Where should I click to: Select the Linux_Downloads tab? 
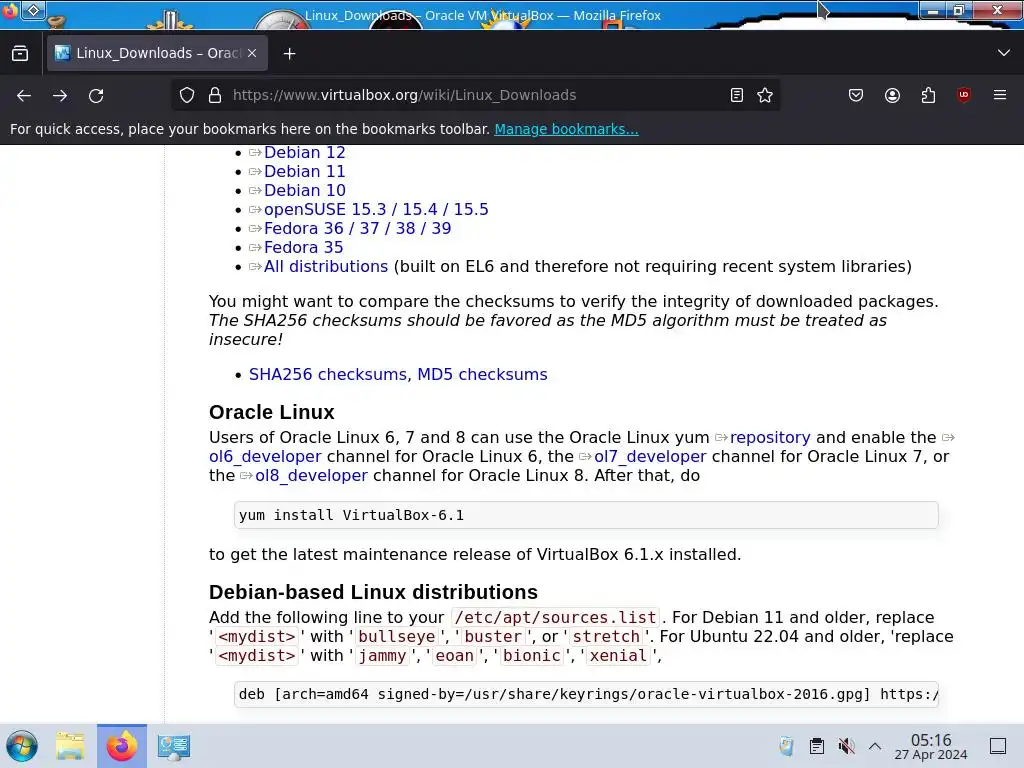point(157,53)
